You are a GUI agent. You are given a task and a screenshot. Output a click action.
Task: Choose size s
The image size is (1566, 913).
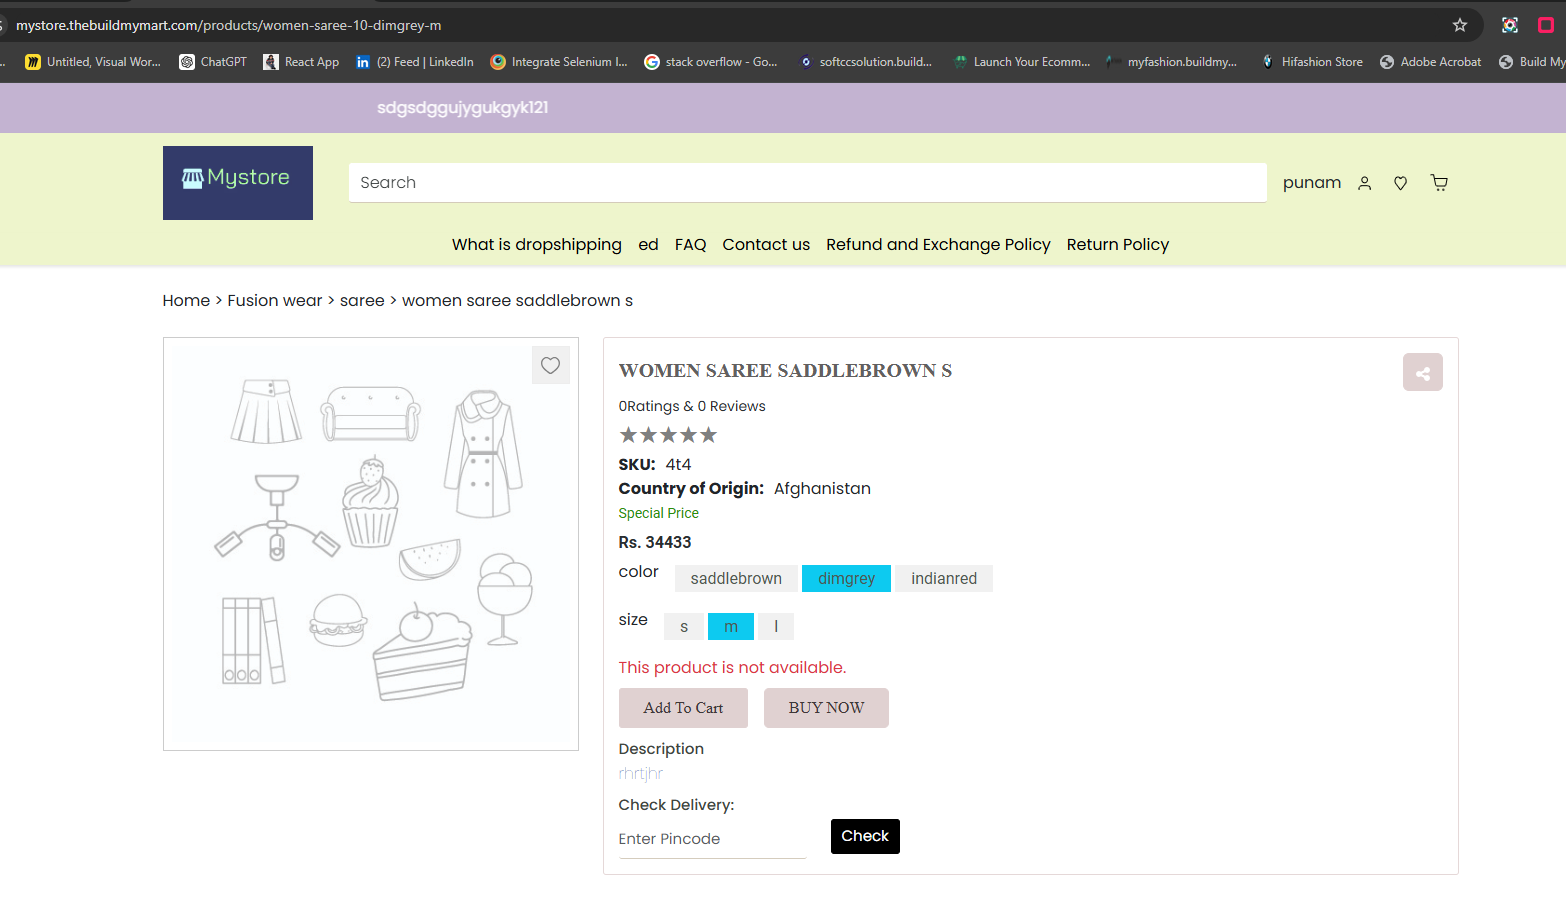click(x=684, y=626)
